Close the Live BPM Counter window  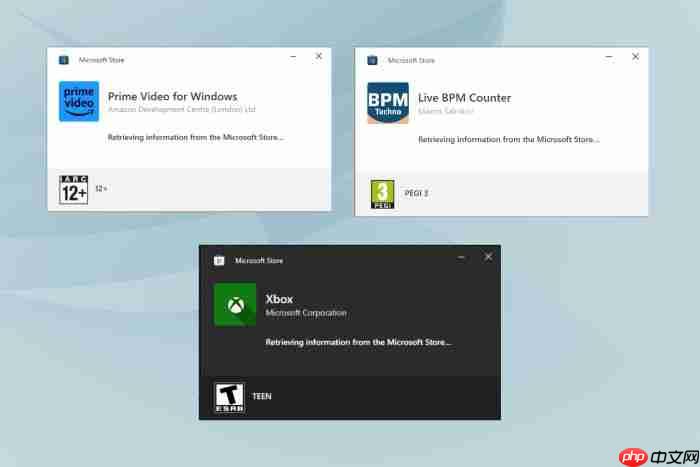635,57
